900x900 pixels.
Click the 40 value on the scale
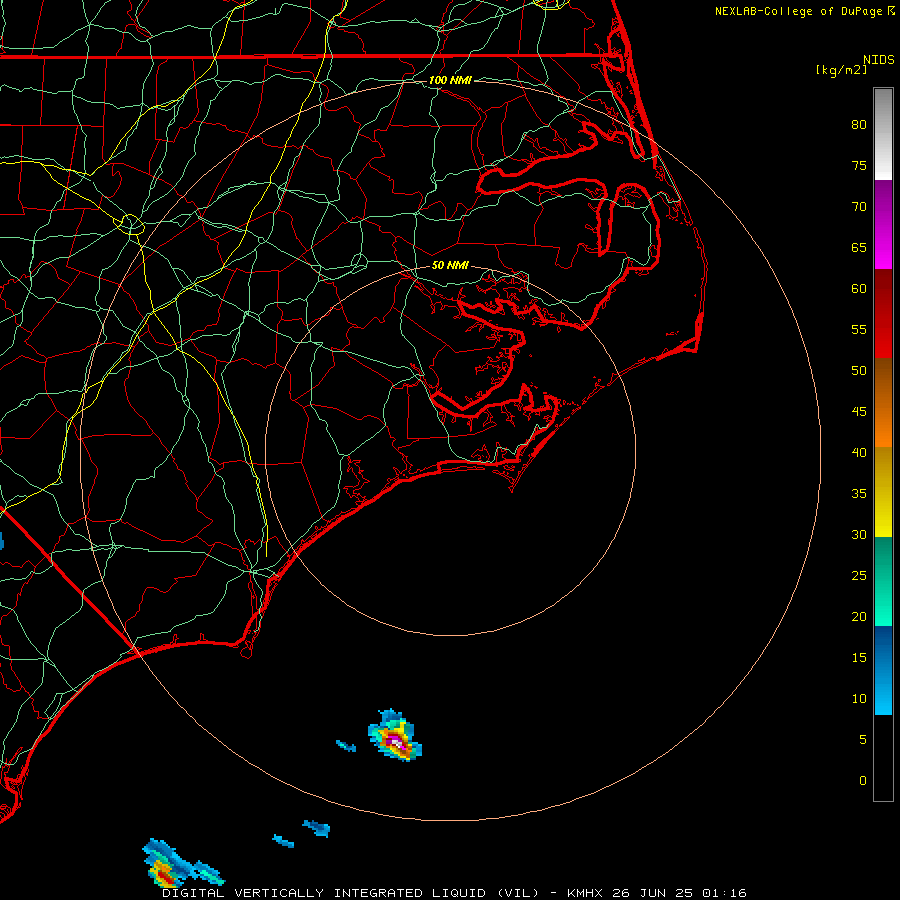coord(859,452)
